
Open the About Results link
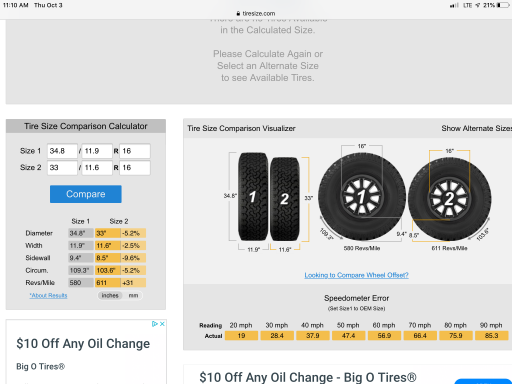click(48, 295)
